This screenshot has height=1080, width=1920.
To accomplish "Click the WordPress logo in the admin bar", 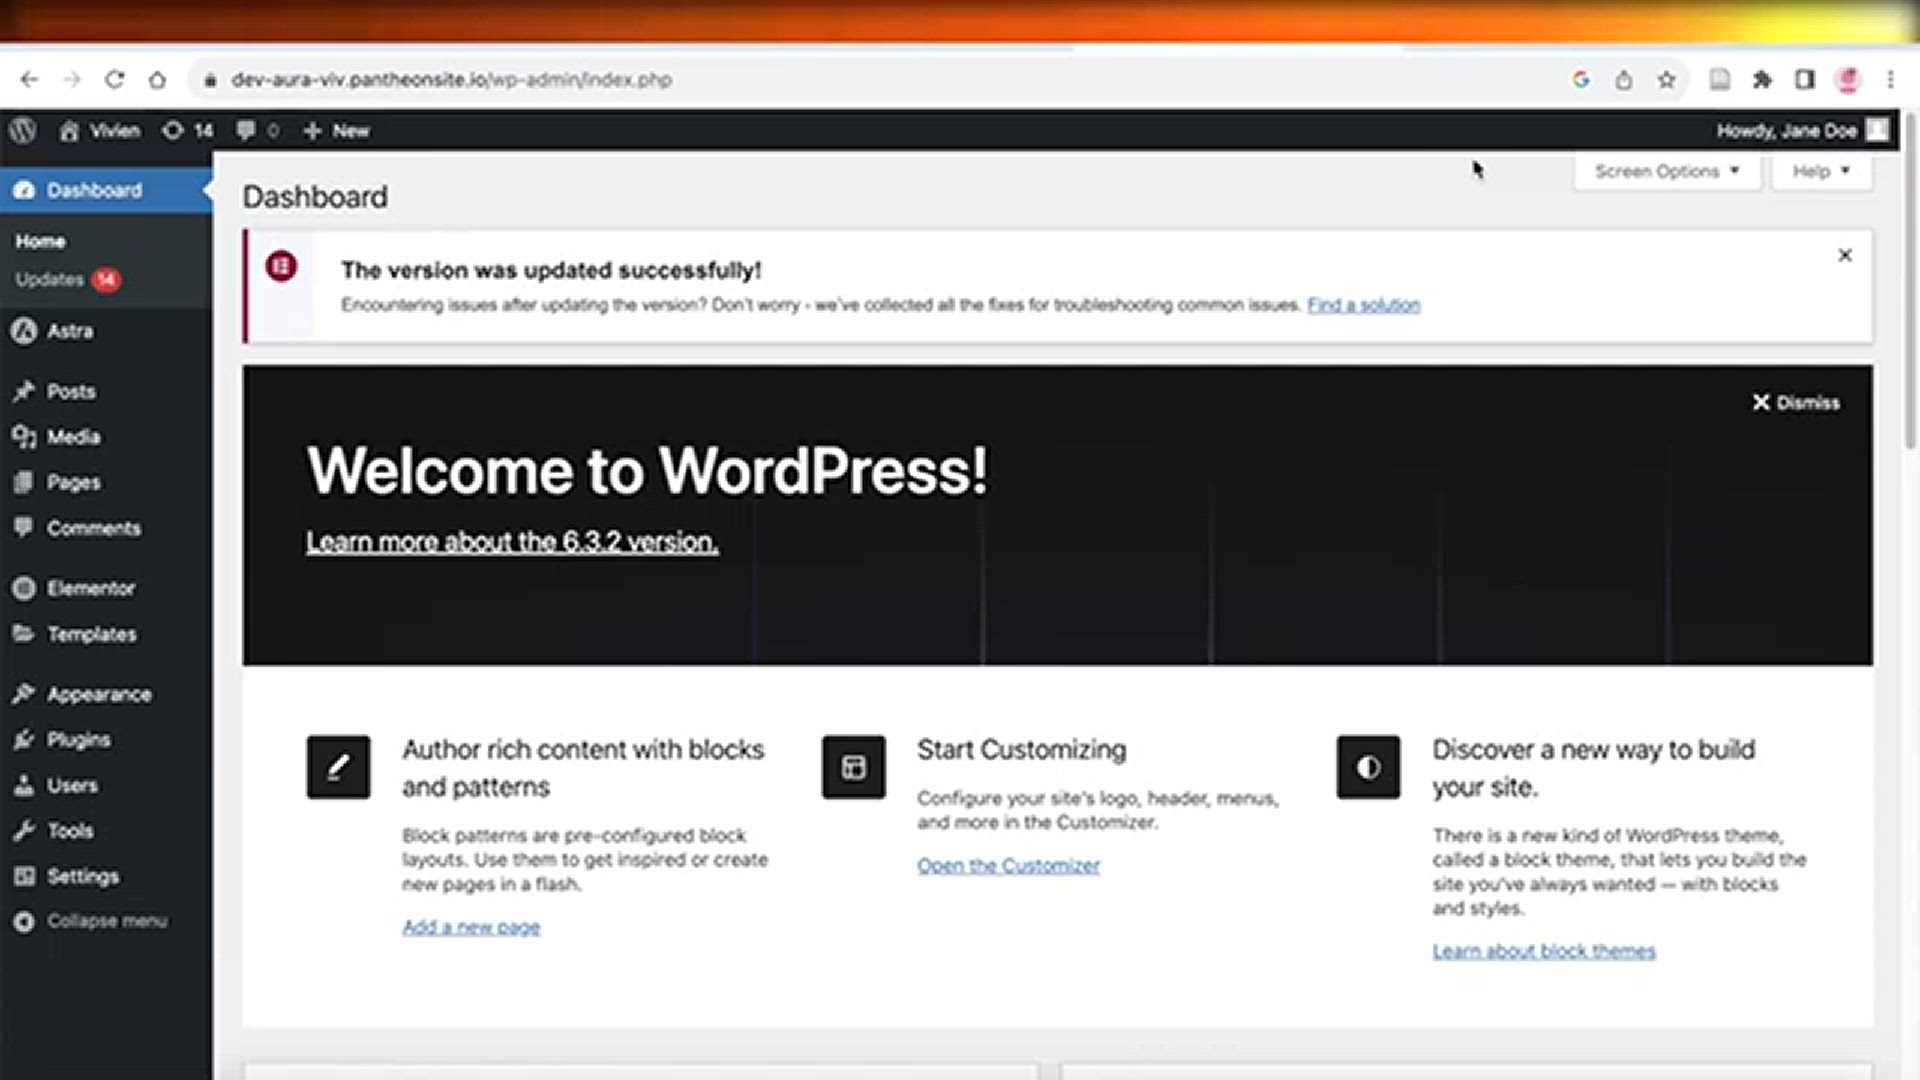I will tap(21, 131).
